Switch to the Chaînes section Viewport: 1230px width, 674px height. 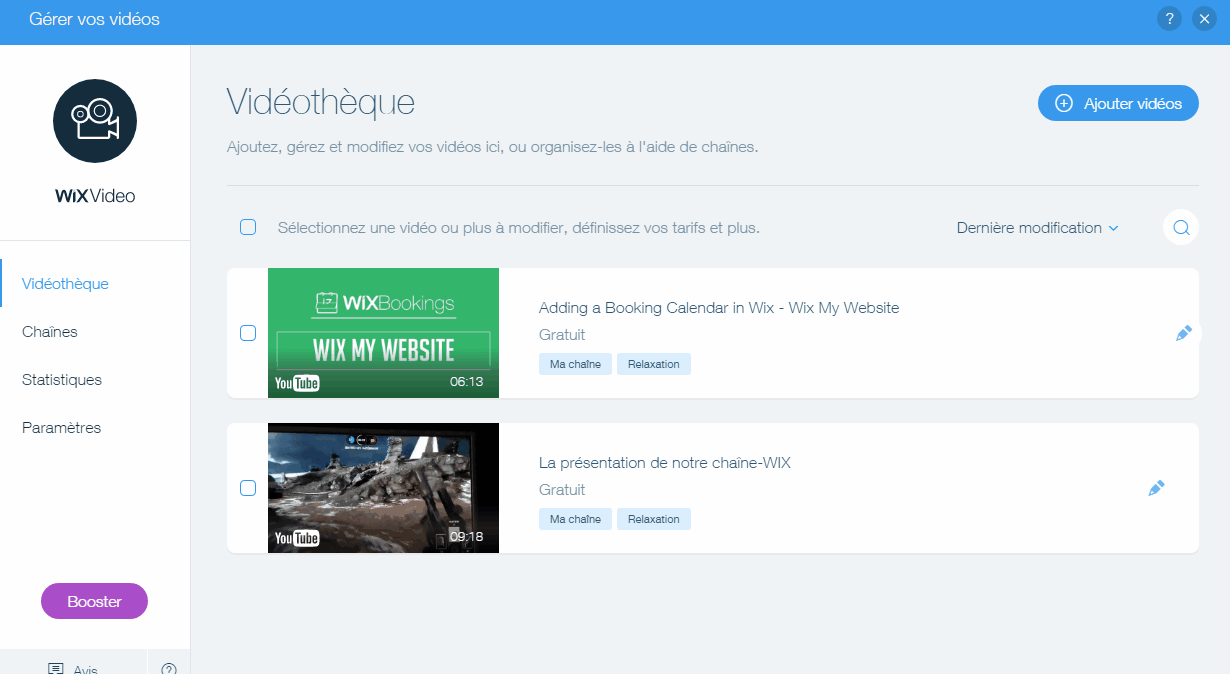(50, 331)
